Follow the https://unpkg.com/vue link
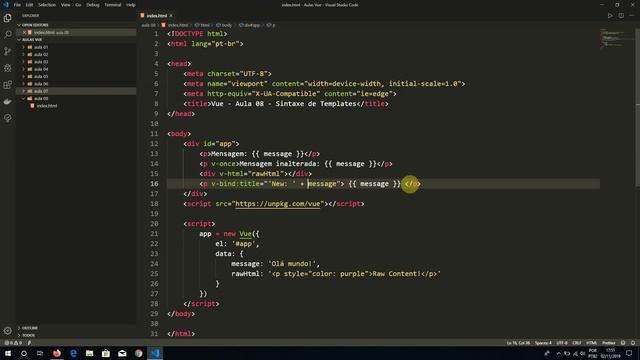The width and height of the screenshot is (640, 360). pyautogui.click(x=278, y=204)
